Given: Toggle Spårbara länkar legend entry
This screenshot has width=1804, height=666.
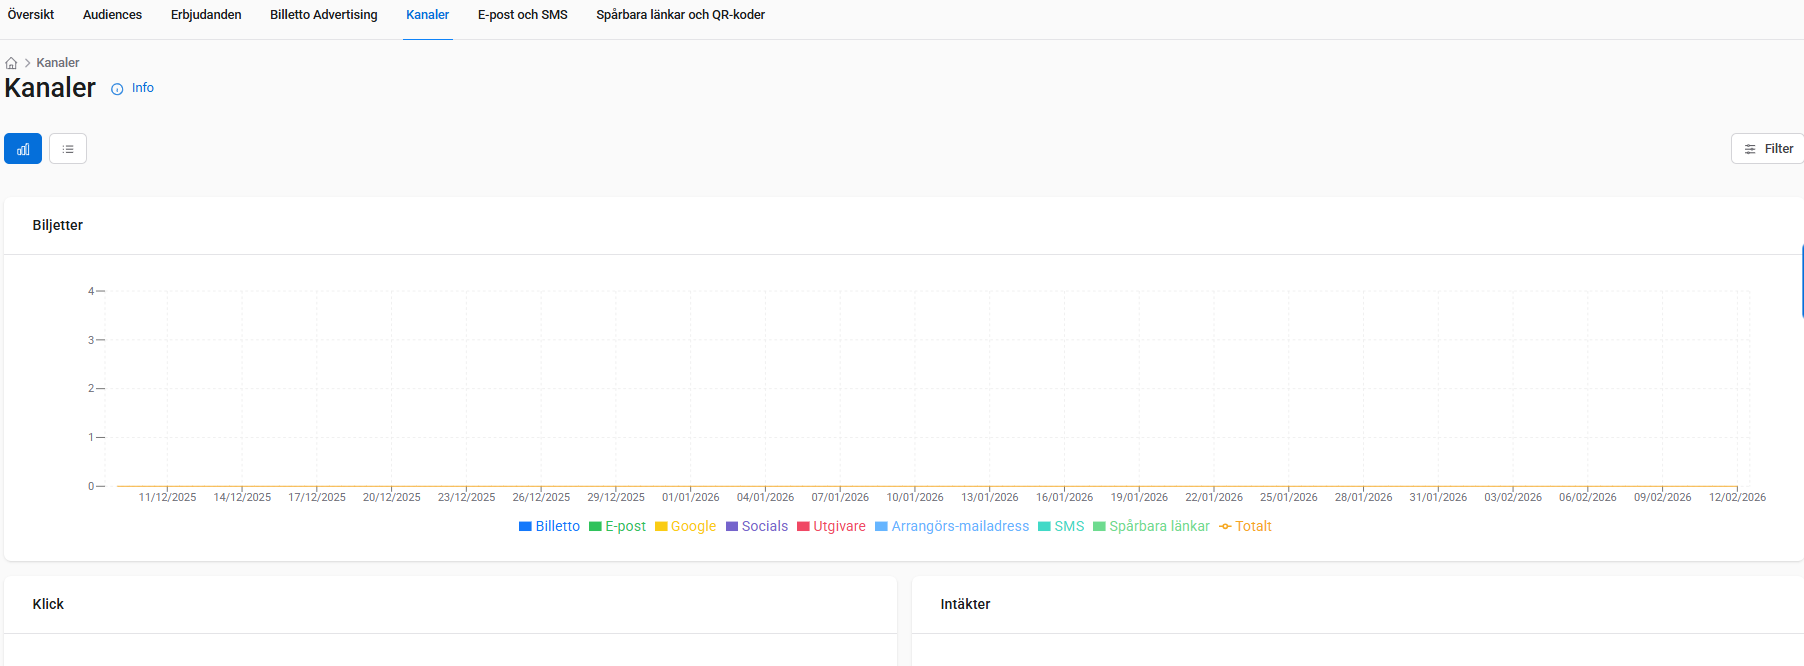Looking at the screenshot, I should [1151, 526].
